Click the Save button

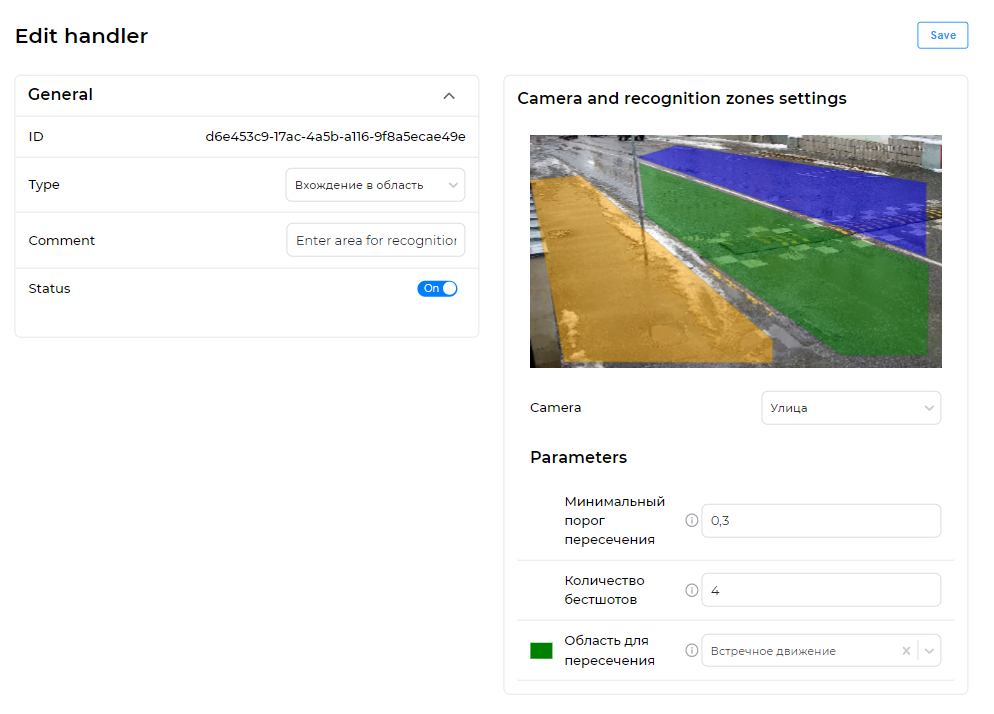(x=942, y=36)
